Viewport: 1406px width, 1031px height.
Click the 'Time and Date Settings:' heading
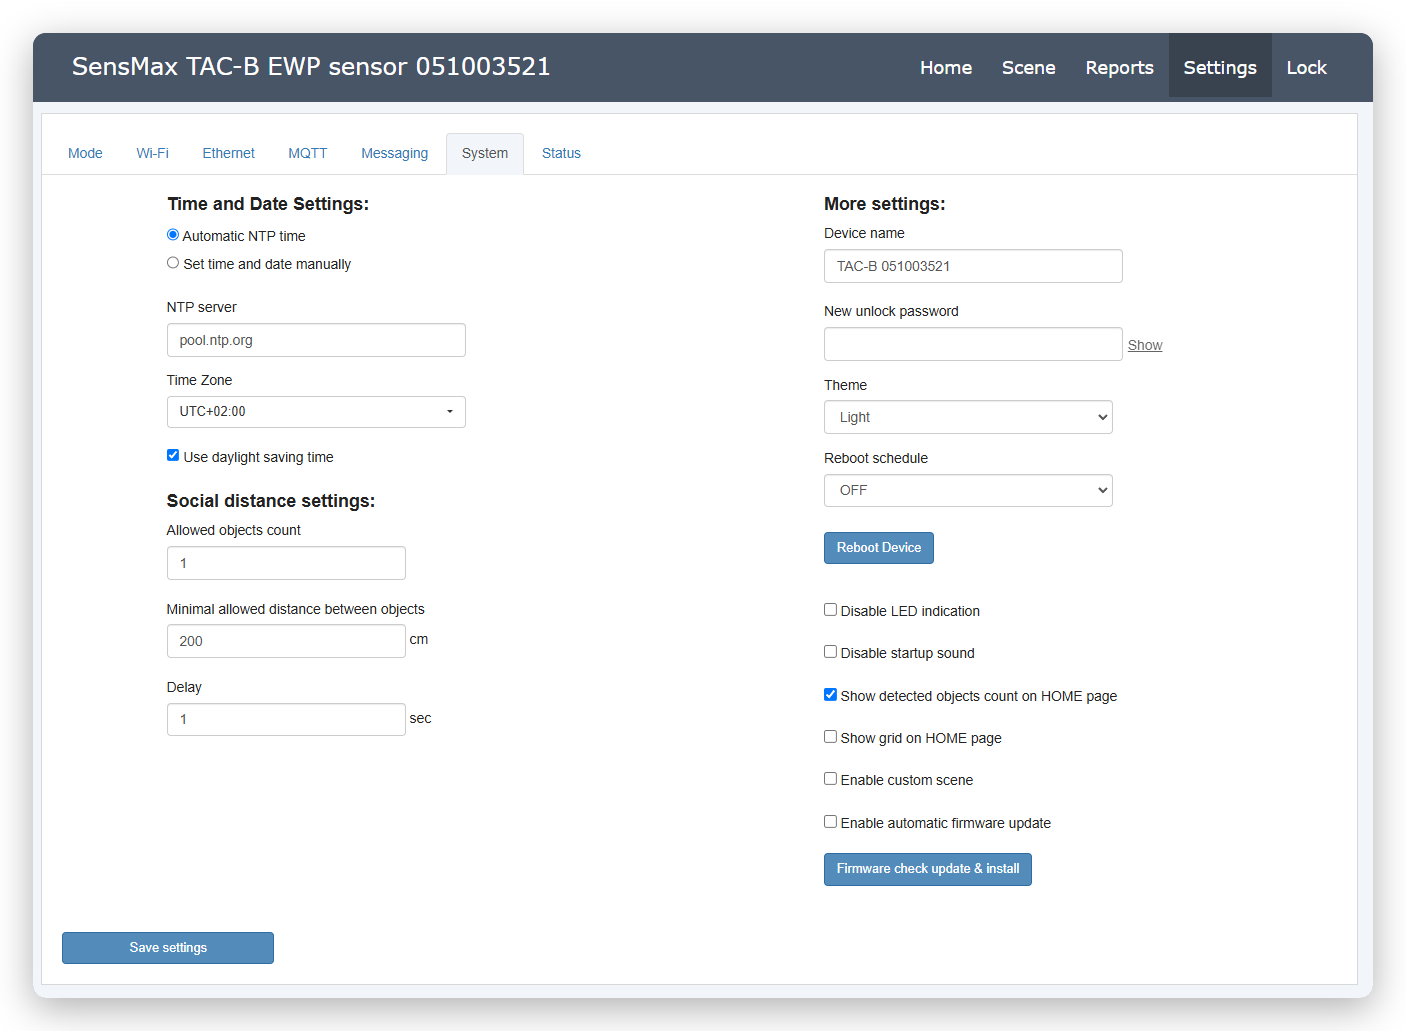tap(268, 204)
